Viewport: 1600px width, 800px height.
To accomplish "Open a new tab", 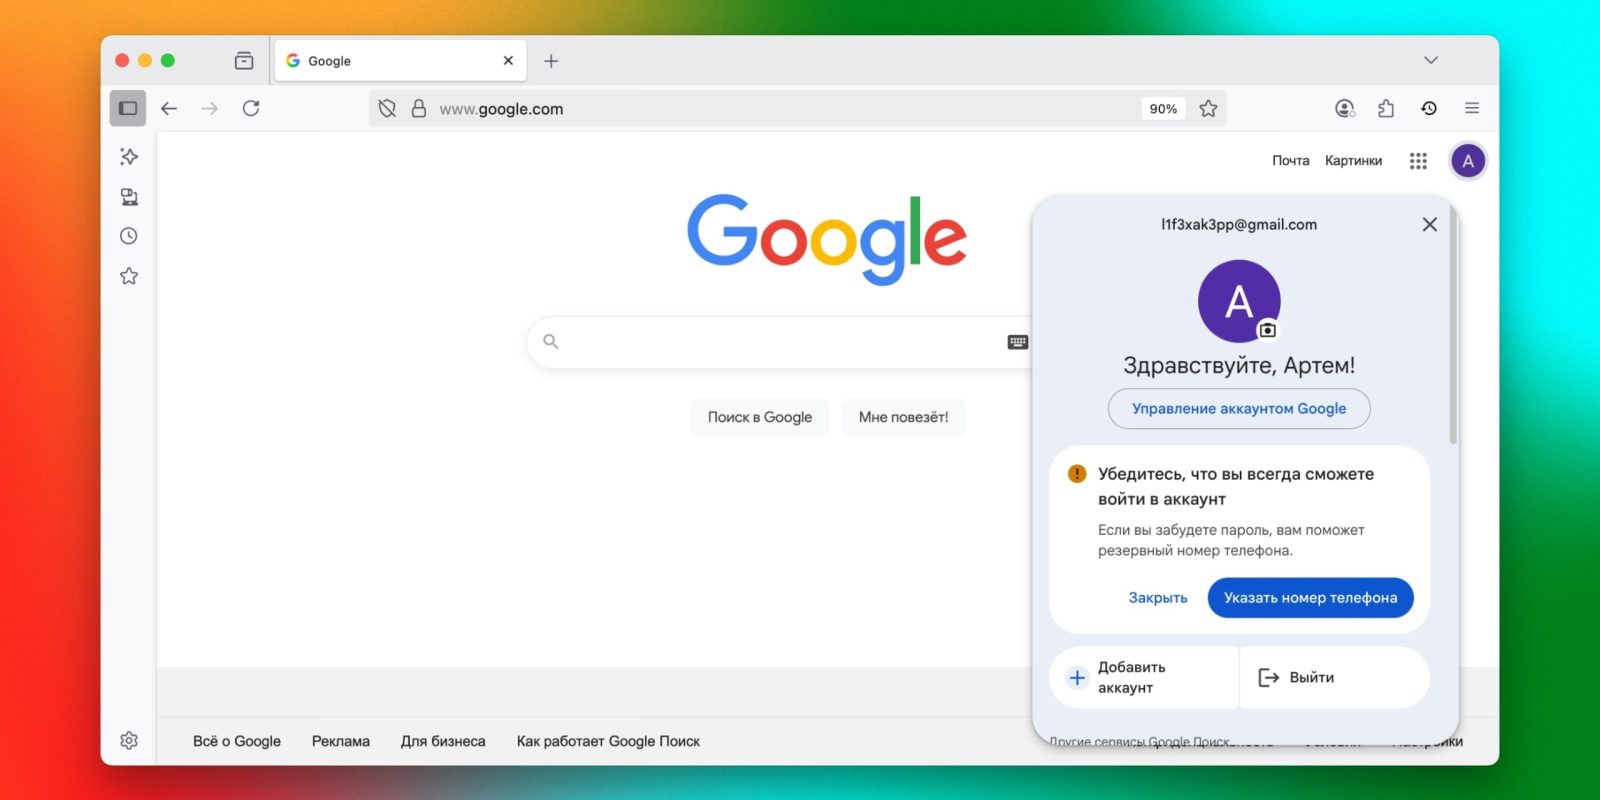I will (551, 61).
